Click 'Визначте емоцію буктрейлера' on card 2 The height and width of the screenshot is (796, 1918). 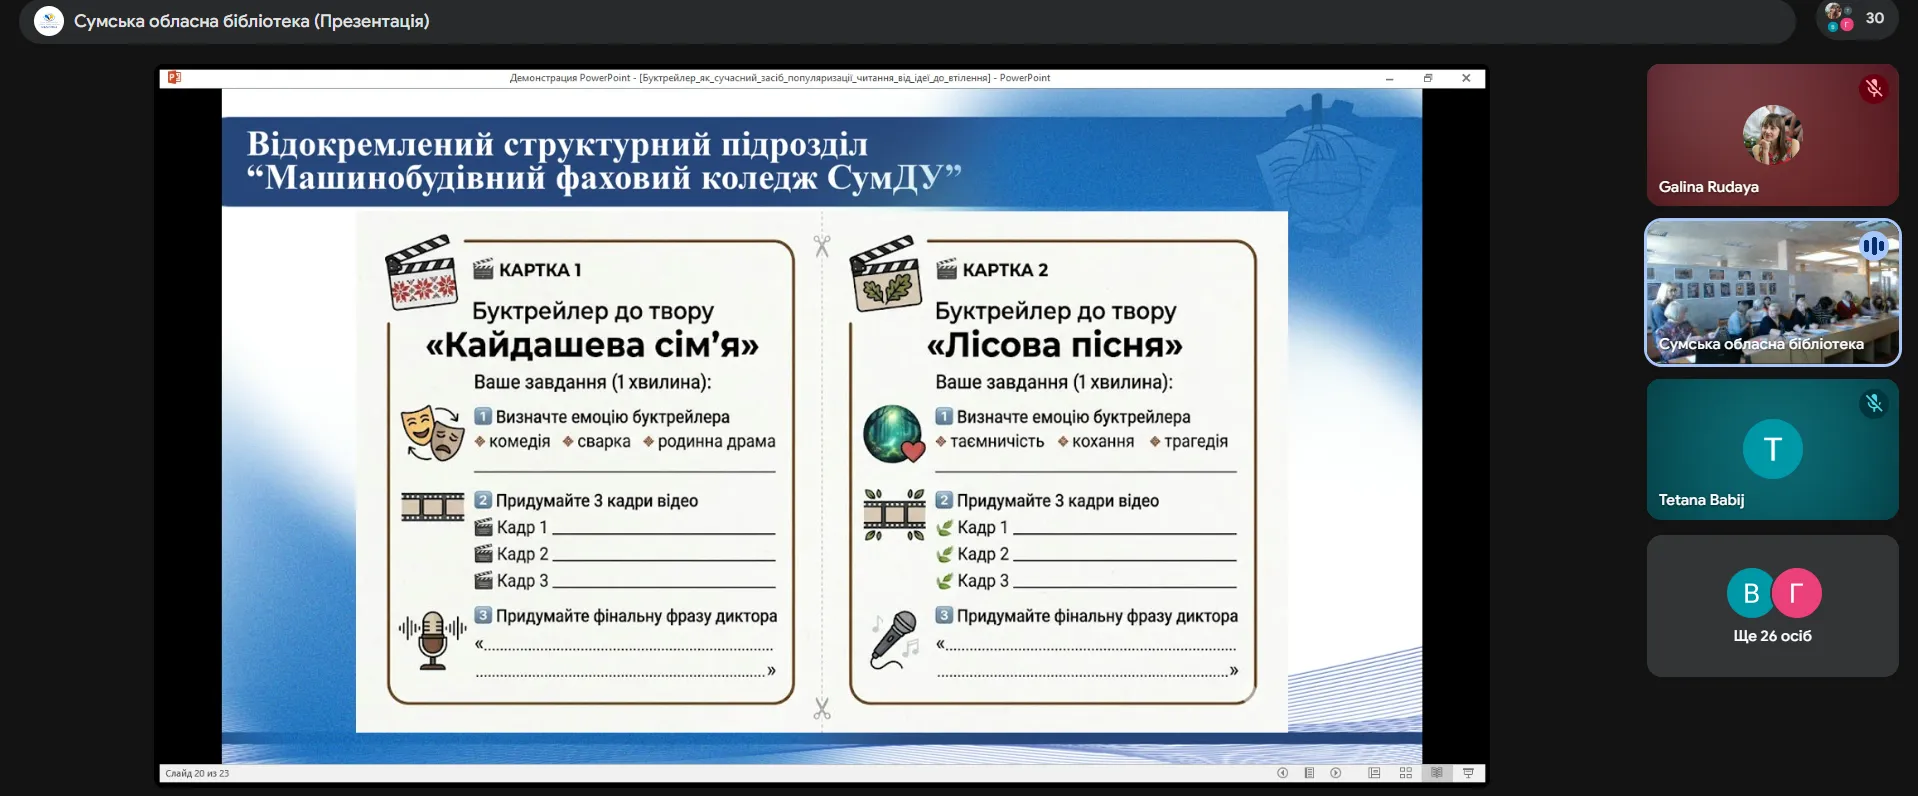[x=1073, y=417]
